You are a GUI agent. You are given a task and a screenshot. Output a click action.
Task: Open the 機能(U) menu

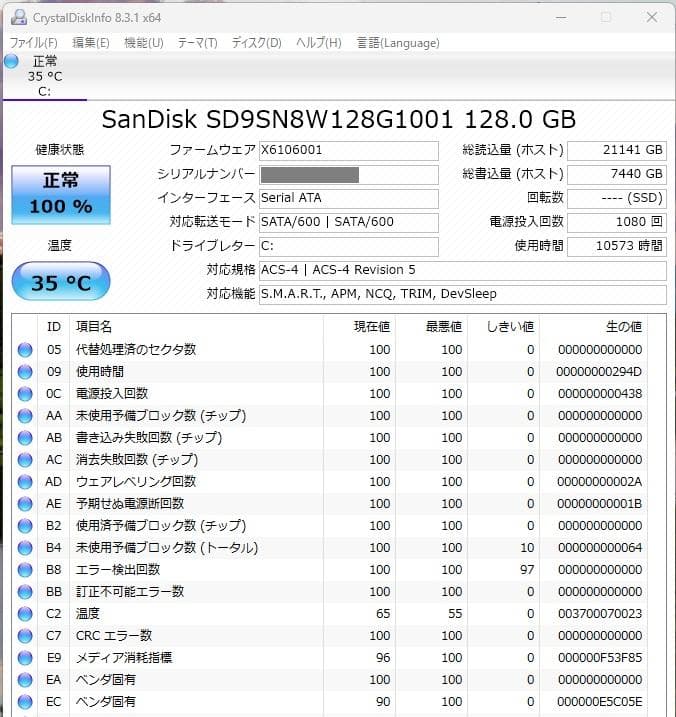(x=144, y=43)
